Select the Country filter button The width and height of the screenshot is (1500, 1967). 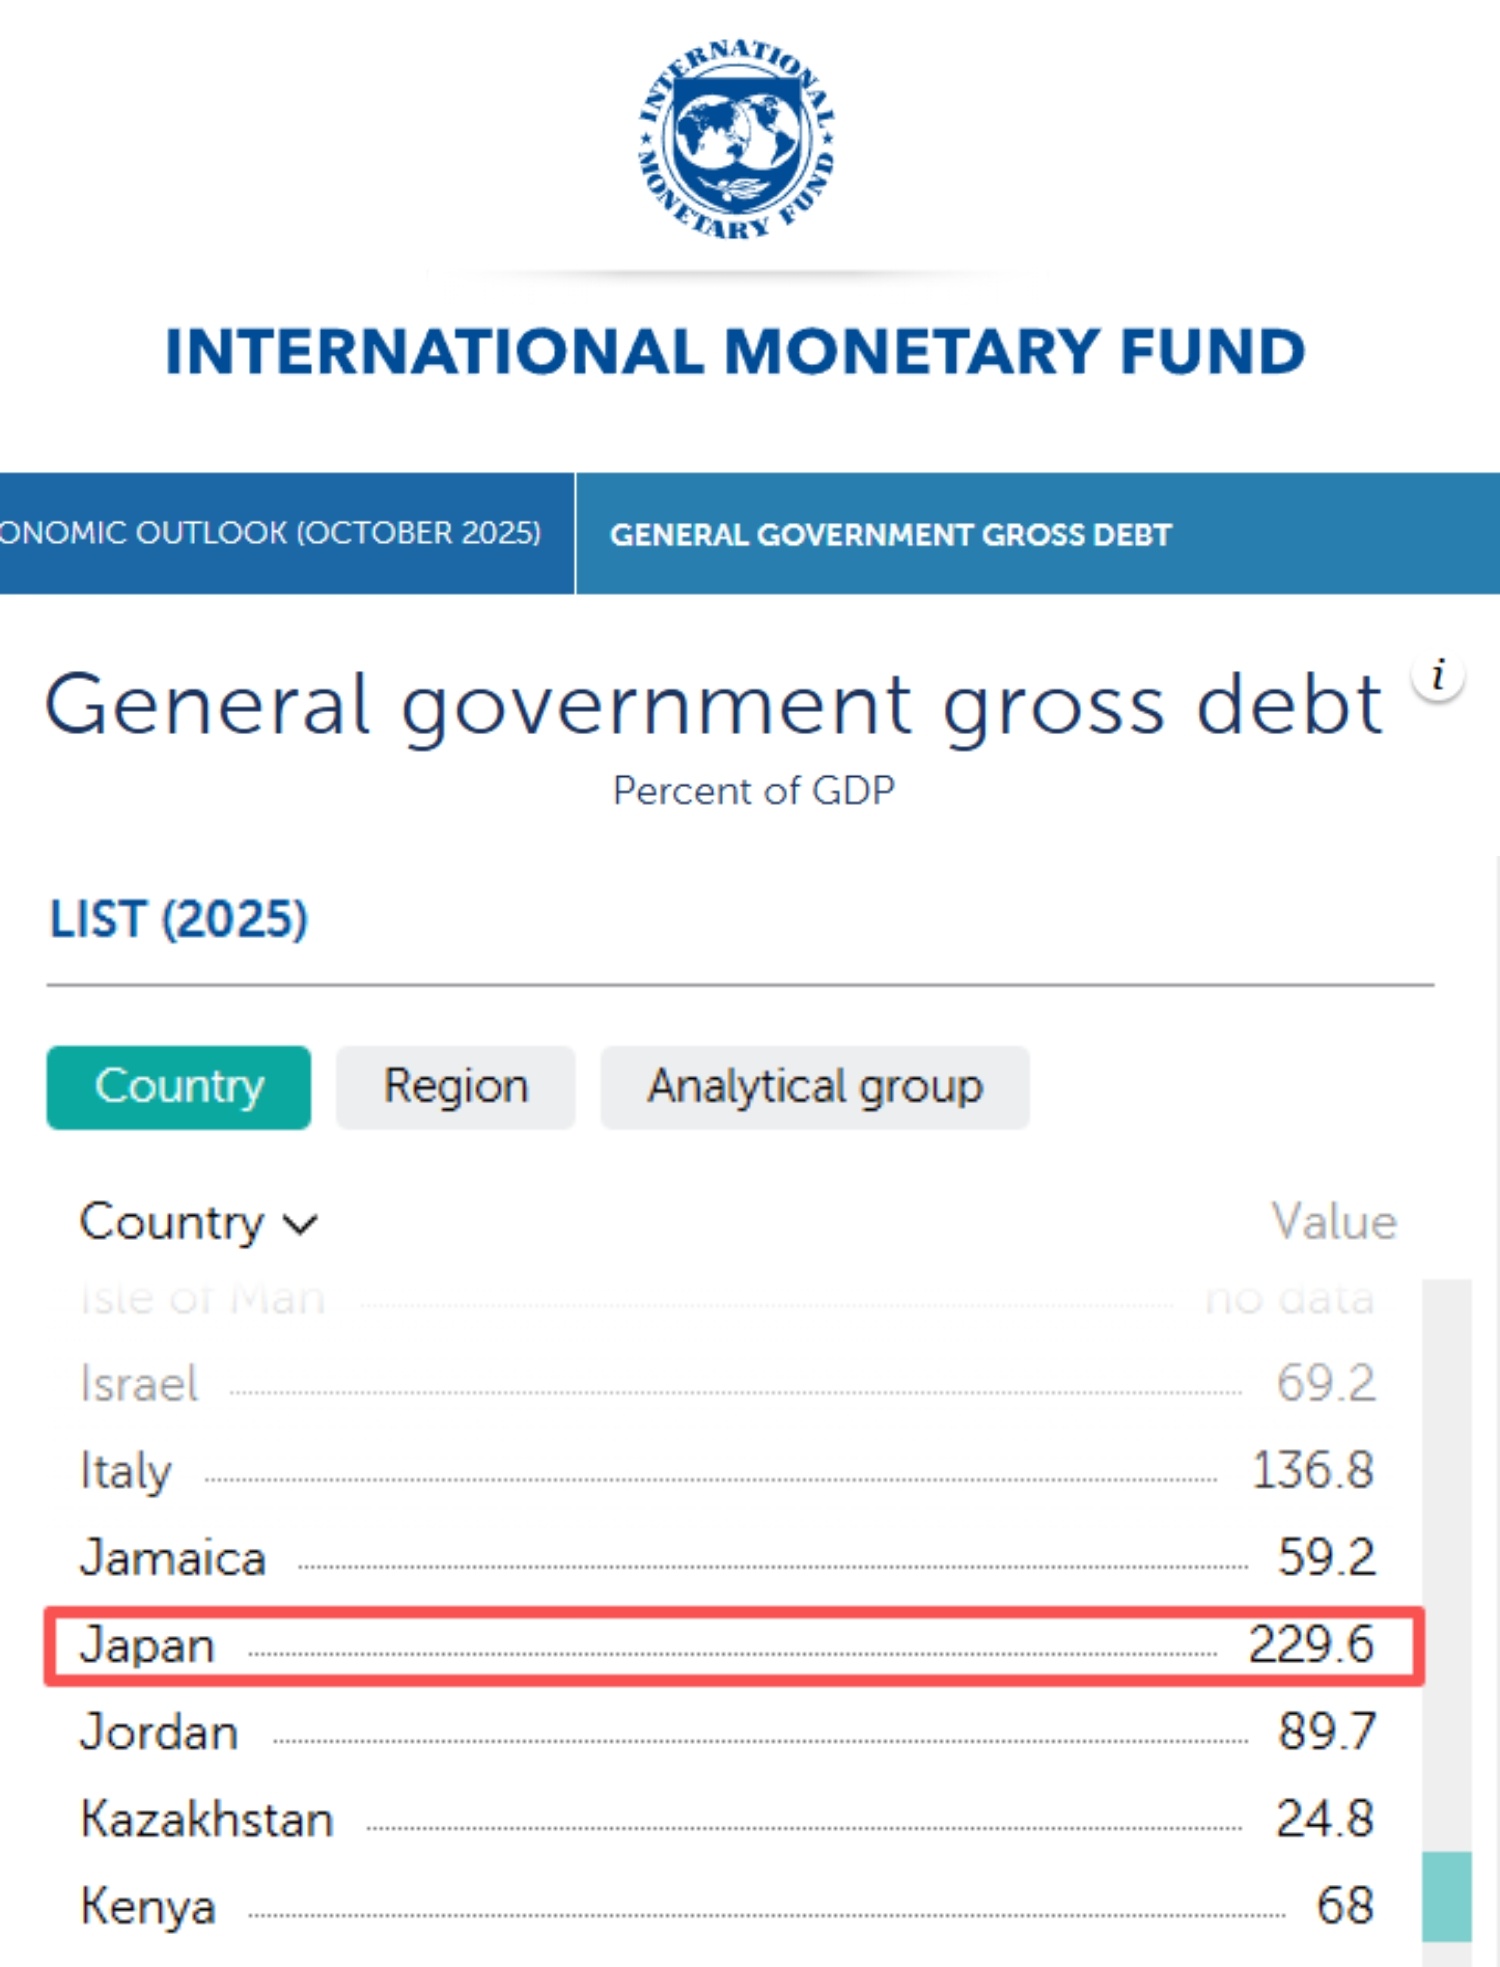[179, 1087]
